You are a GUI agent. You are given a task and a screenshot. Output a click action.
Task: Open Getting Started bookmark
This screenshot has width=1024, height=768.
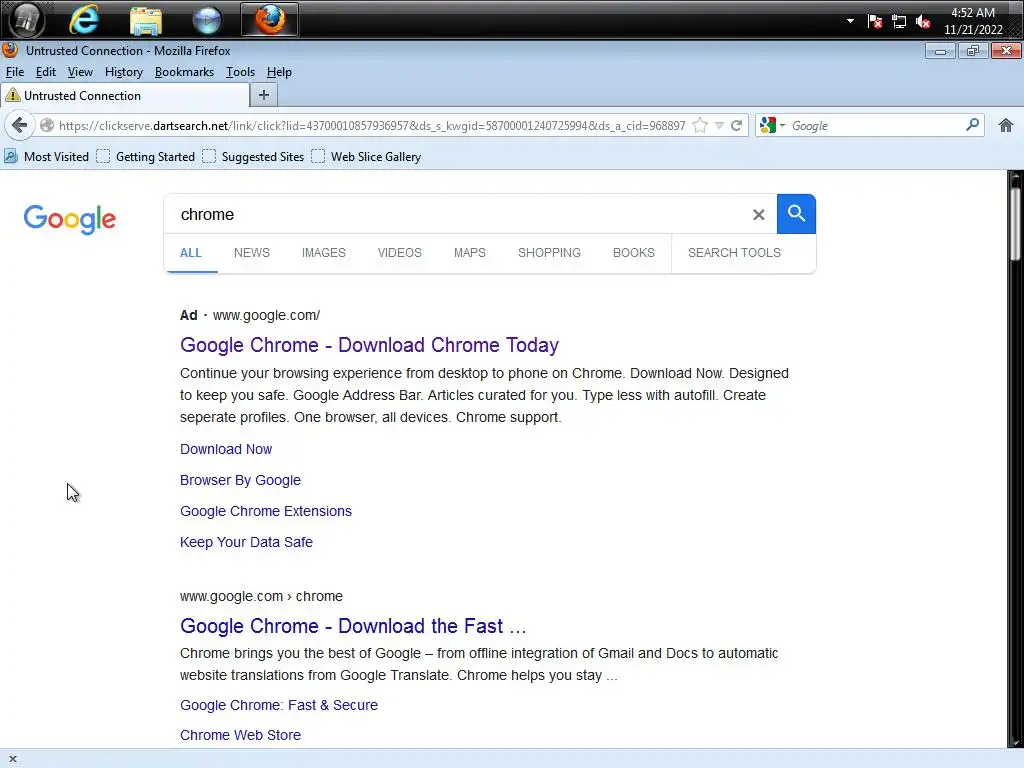[x=146, y=157]
